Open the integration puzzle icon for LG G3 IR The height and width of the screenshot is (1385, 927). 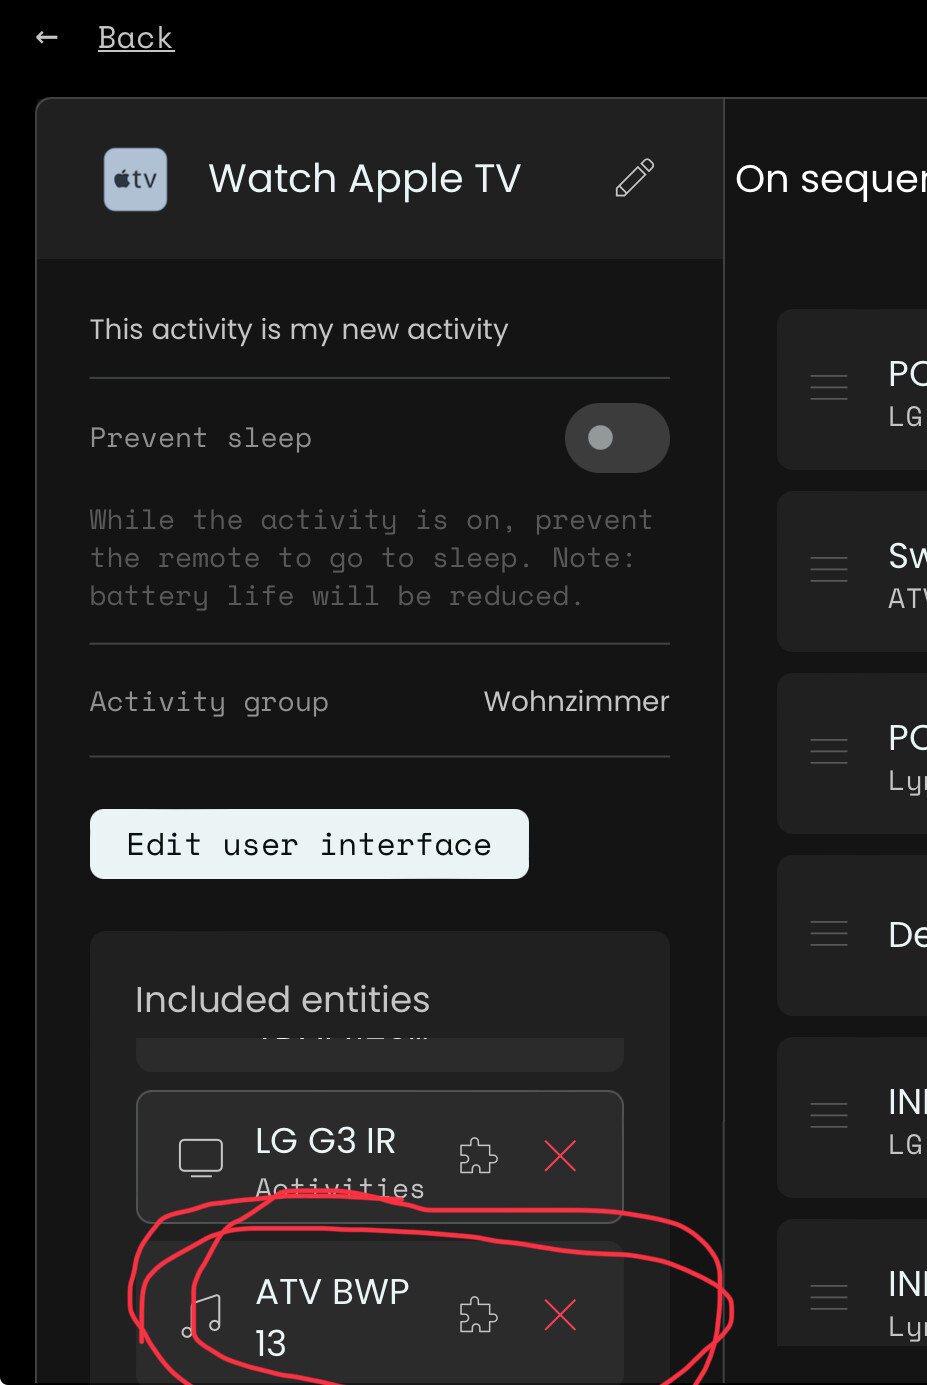click(x=478, y=1156)
